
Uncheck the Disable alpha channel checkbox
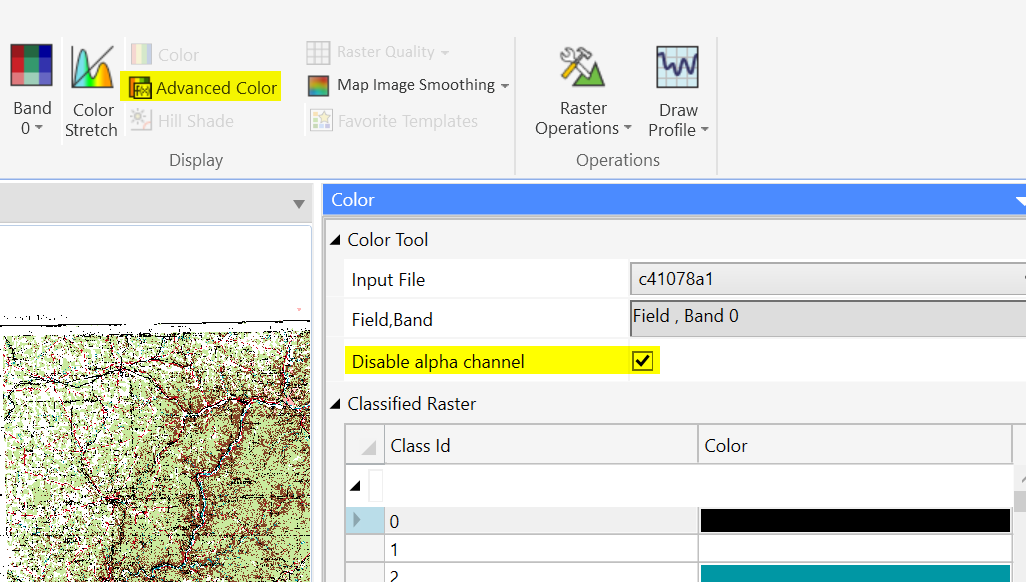point(643,360)
